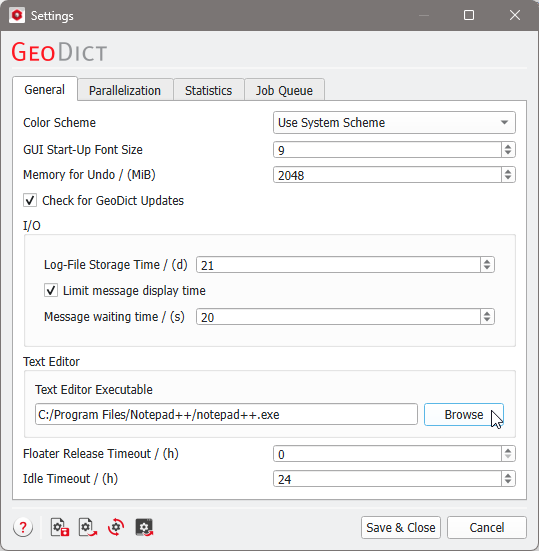Screen dimensions: 539x551
Task: Open the Color Scheme dropdown
Action: (394, 123)
